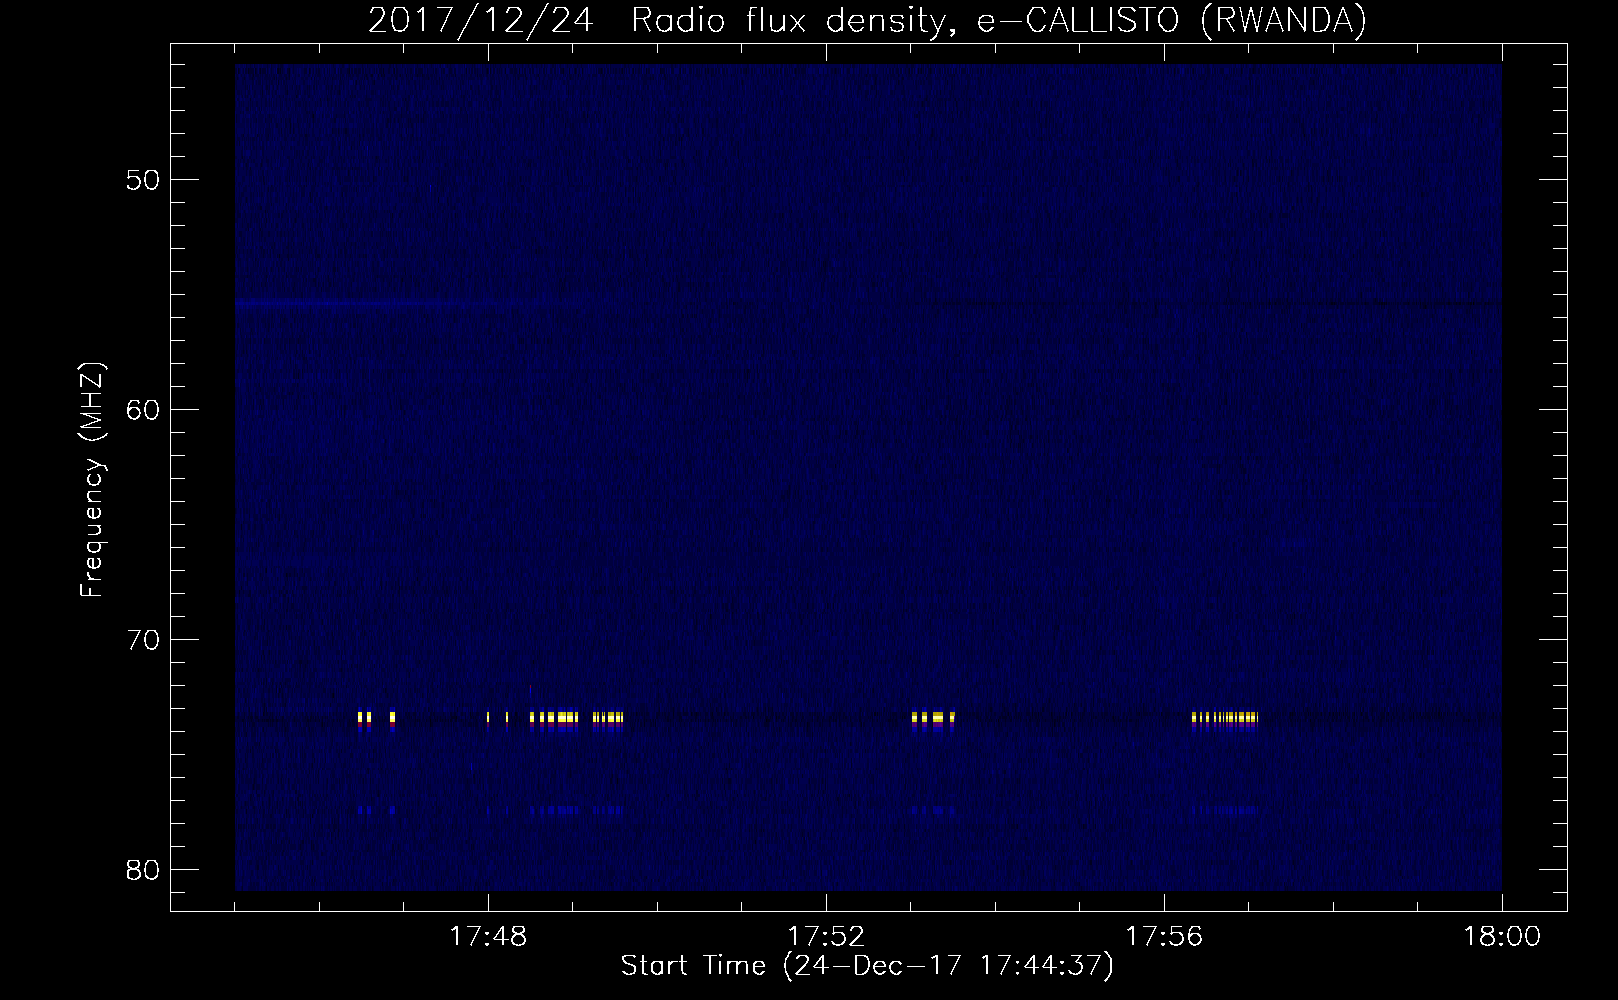Click the y-axis tick label '80'
The width and height of the screenshot is (1618, 1000).
[143, 870]
